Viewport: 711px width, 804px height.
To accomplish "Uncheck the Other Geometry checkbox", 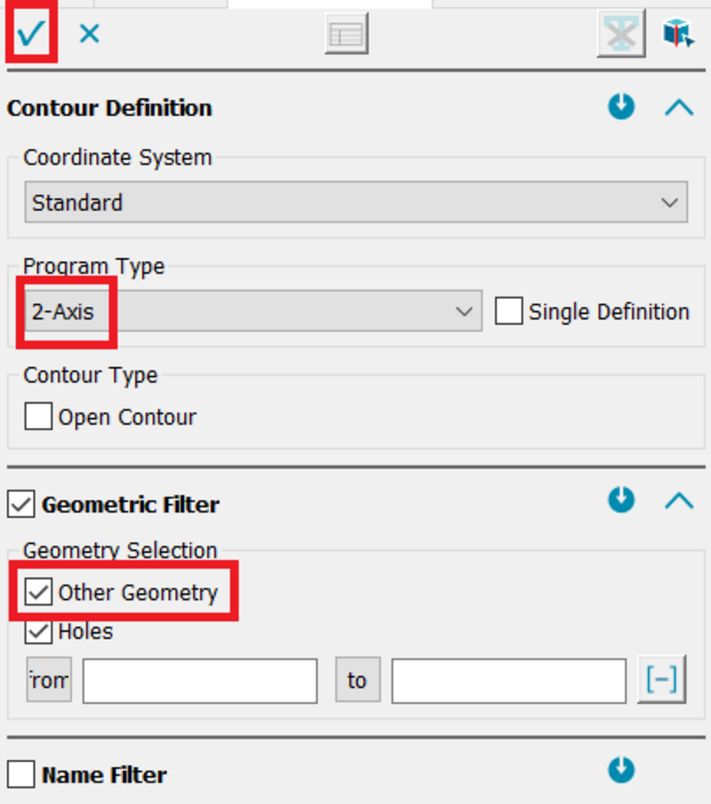I will click(39, 593).
